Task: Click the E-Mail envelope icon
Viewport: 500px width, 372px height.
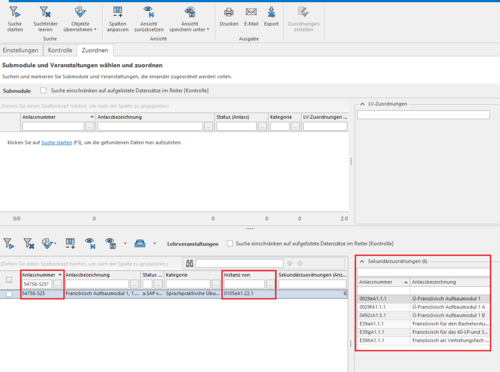Action: 251,12
